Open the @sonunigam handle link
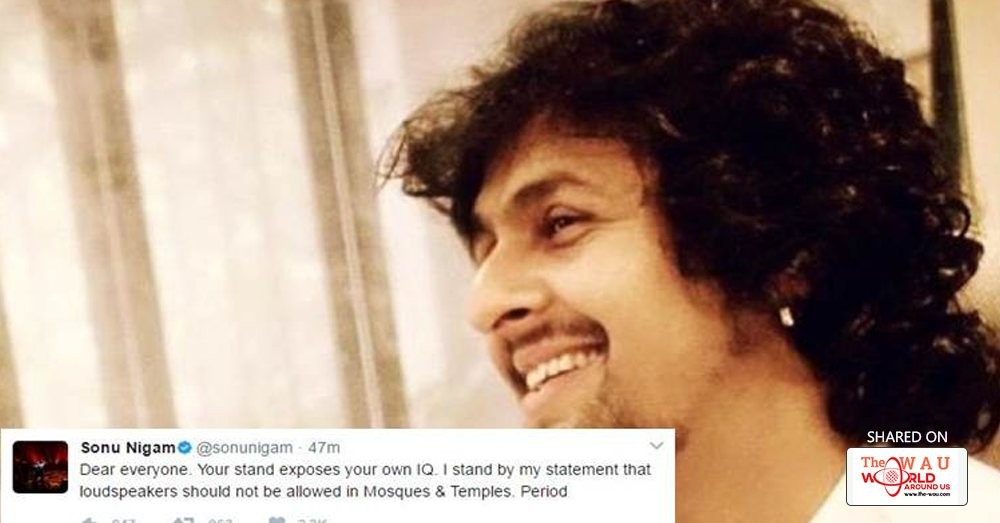This screenshot has width=1000, height=523. pos(244,448)
